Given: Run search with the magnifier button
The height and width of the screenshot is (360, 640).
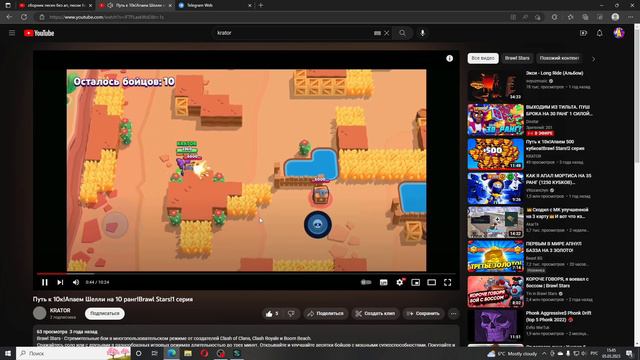Looking at the screenshot, I should [x=402, y=33].
